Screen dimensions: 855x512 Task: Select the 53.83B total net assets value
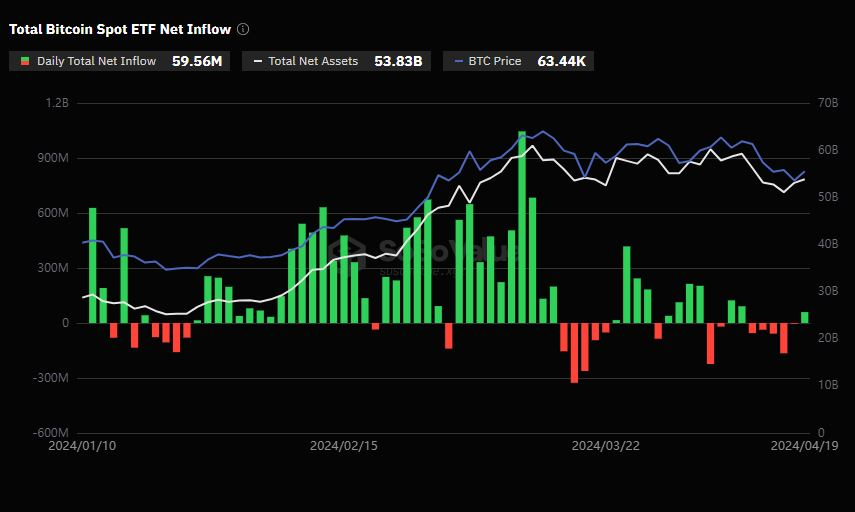pos(397,61)
